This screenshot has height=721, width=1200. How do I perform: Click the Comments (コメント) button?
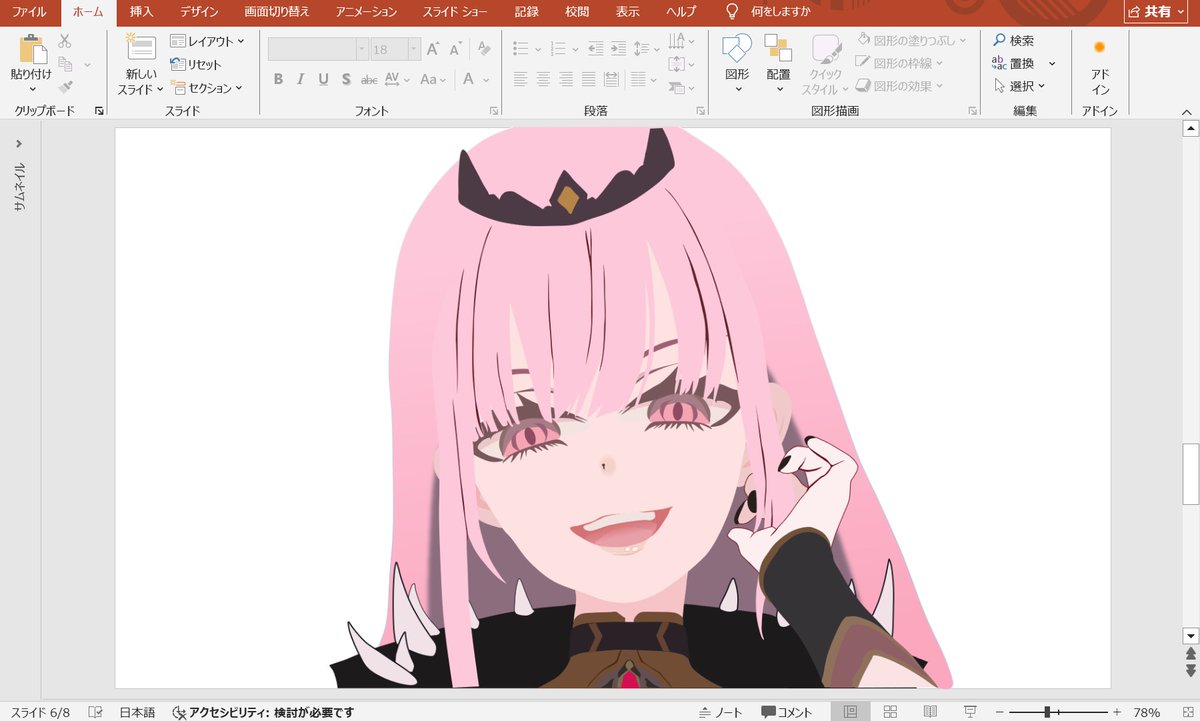click(x=787, y=712)
